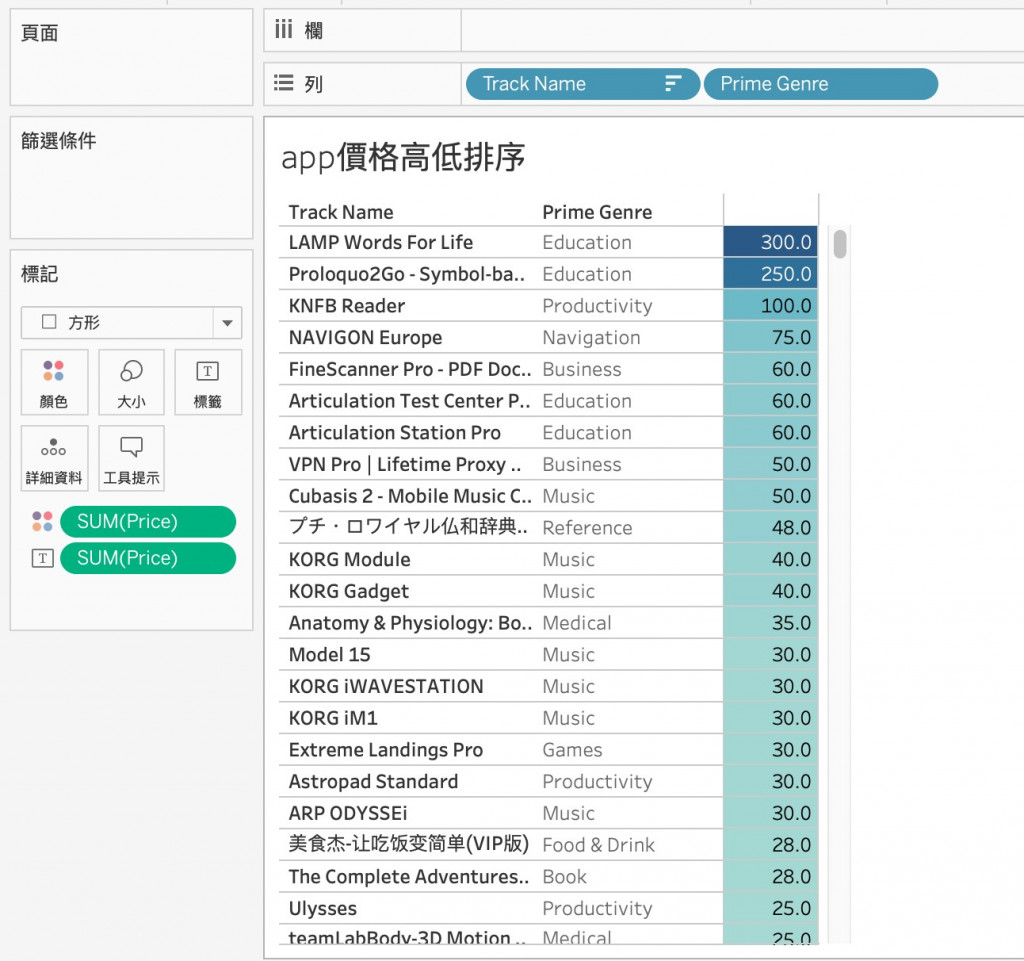Click the columns shelf icon next to 欄
The width and height of the screenshot is (1024, 961).
pyautogui.click(x=283, y=30)
